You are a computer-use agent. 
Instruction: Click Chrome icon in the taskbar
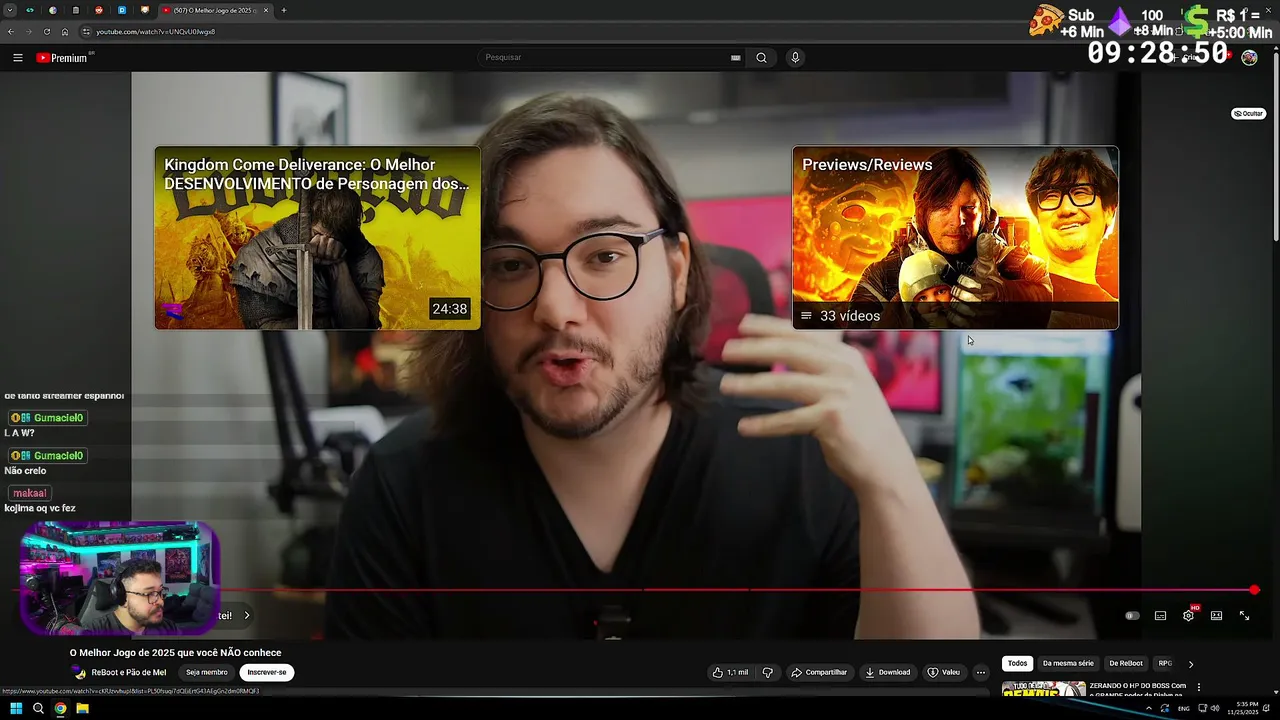(x=60, y=709)
